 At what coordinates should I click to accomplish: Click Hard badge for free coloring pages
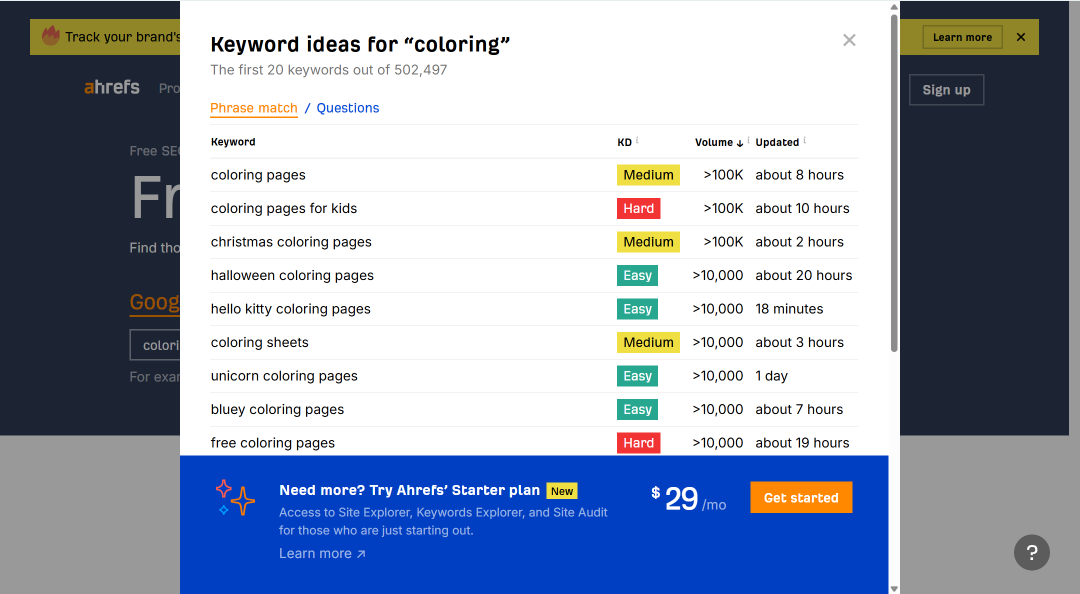coord(638,443)
